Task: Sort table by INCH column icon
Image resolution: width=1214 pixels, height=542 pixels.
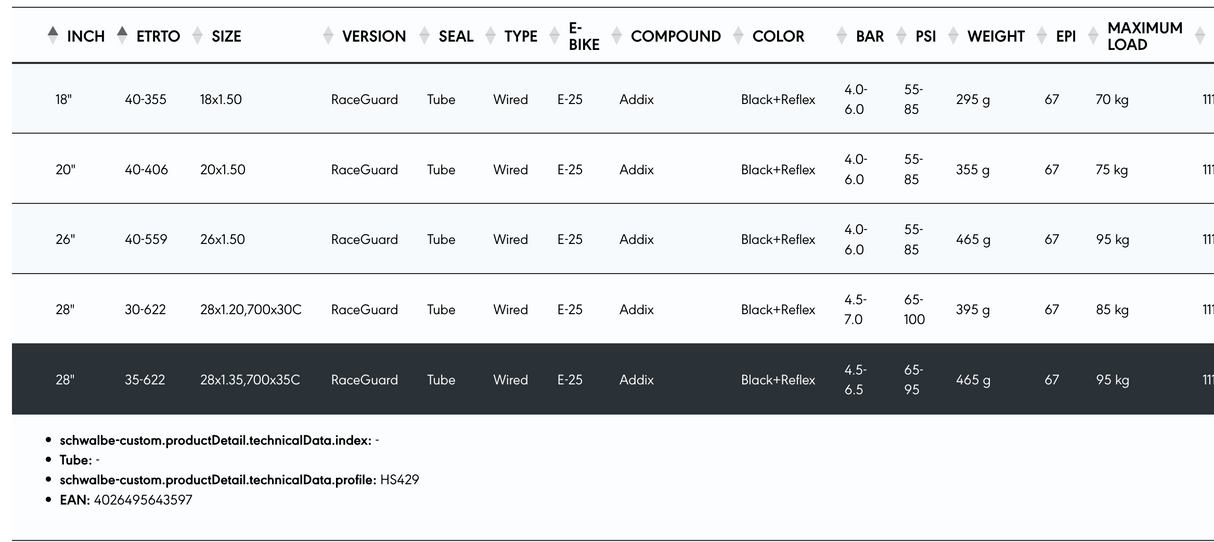Action: point(52,35)
